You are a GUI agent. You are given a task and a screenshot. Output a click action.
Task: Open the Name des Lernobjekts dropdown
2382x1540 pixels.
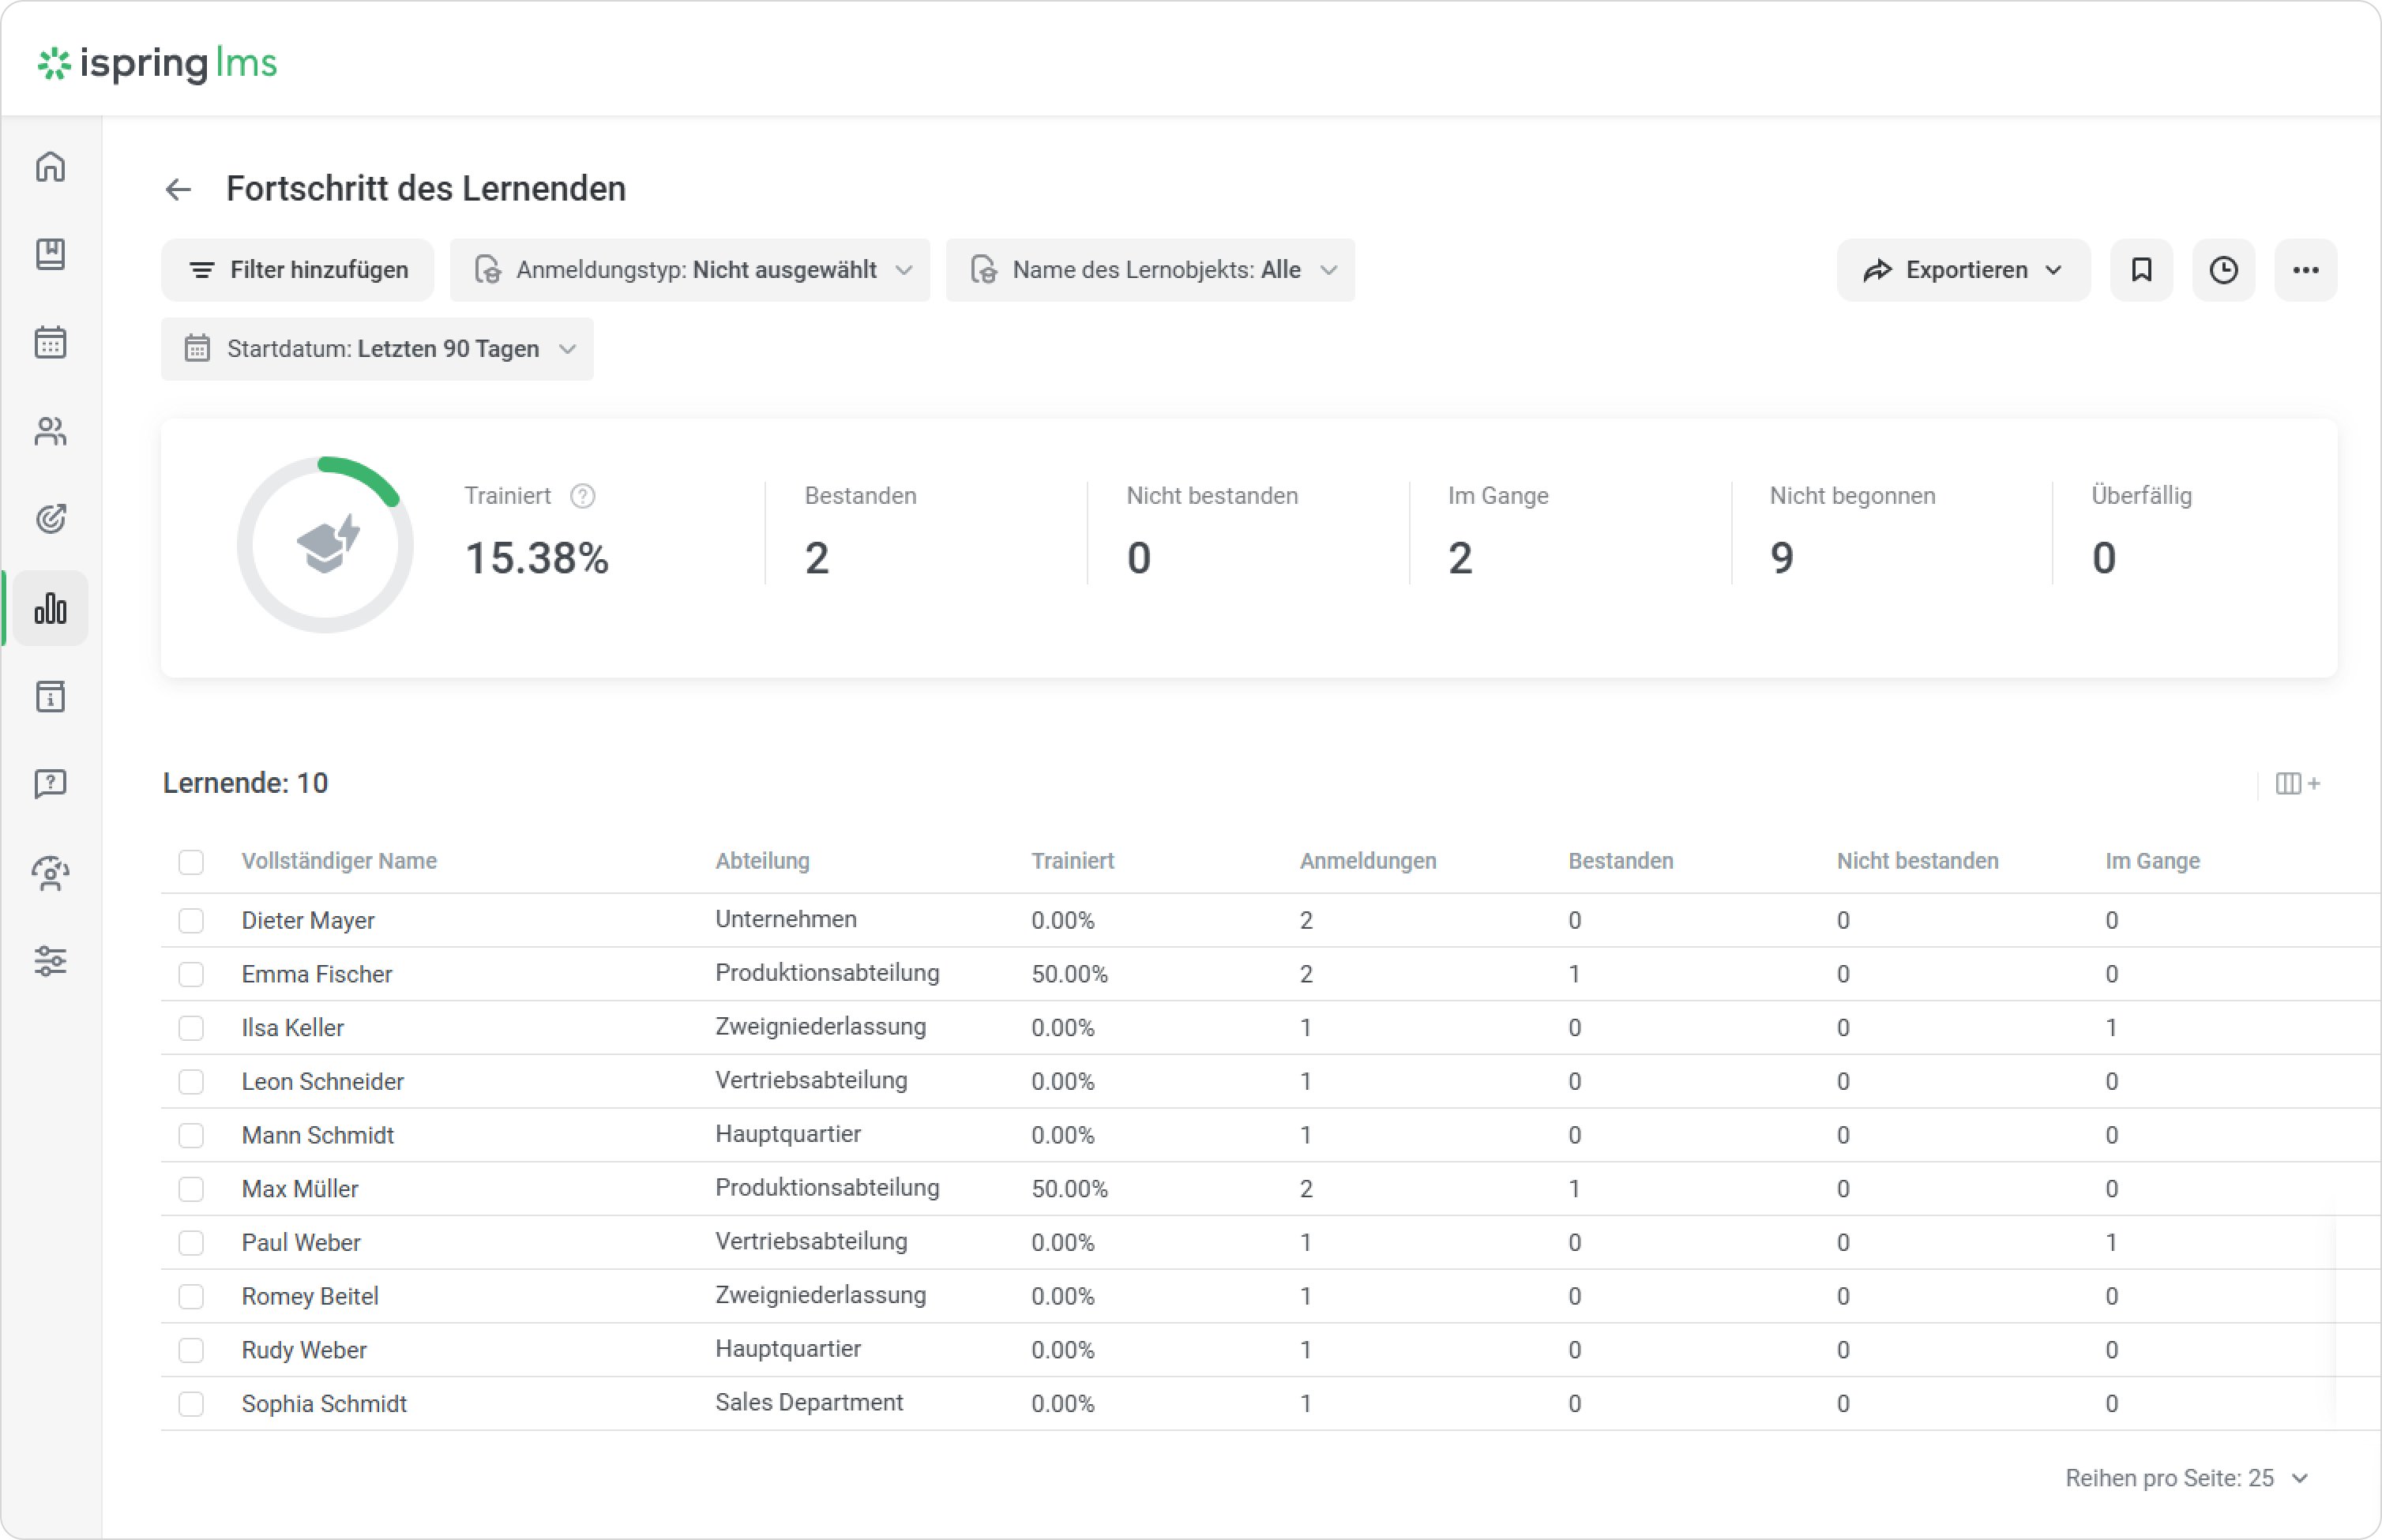[x=1149, y=270]
